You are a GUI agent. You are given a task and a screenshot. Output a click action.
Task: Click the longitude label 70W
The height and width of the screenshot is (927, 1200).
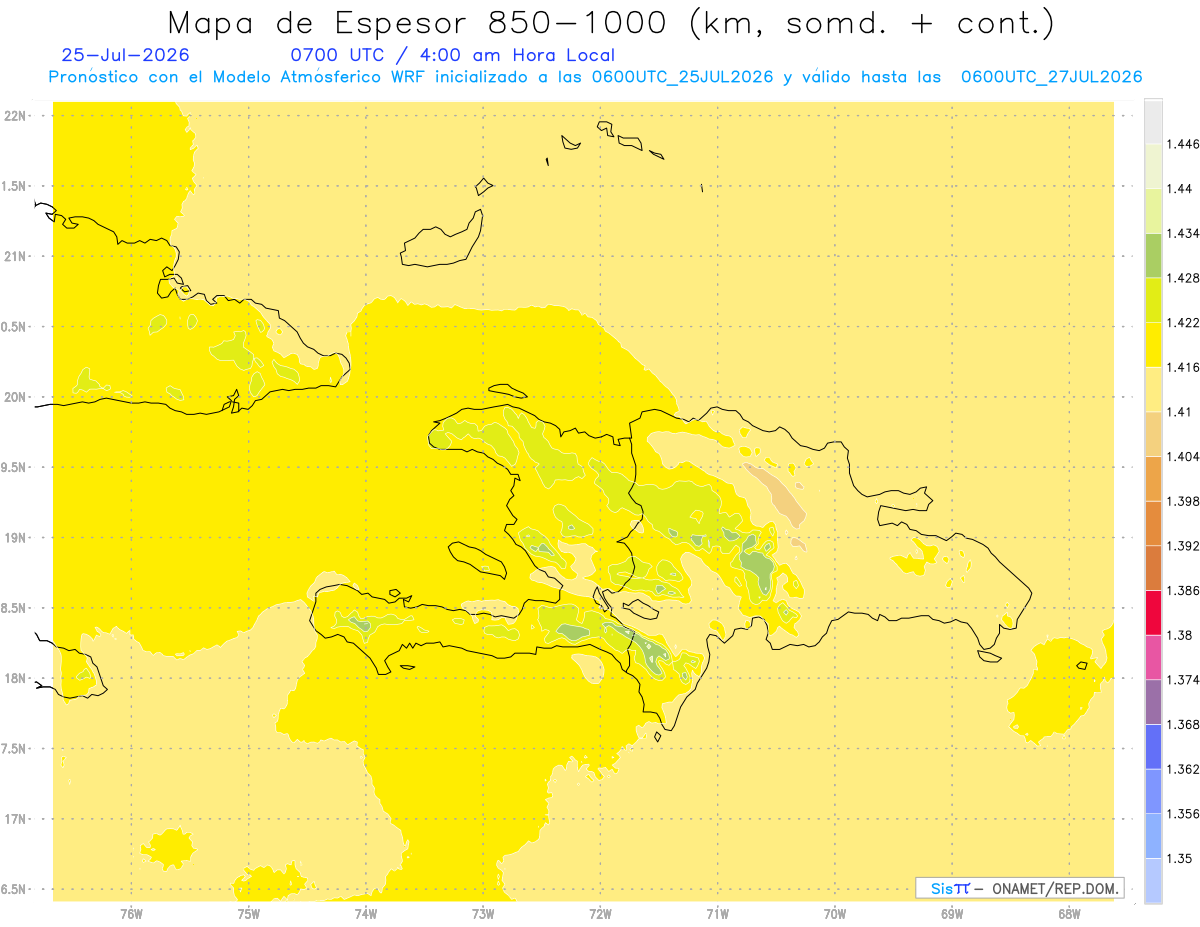click(x=835, y=915)
